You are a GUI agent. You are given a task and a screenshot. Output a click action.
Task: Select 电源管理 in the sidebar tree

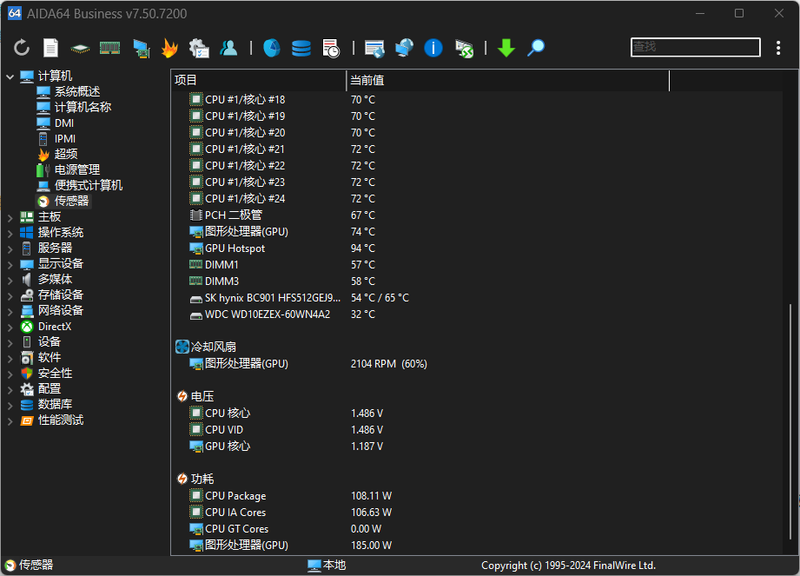(x=76, y=170)
